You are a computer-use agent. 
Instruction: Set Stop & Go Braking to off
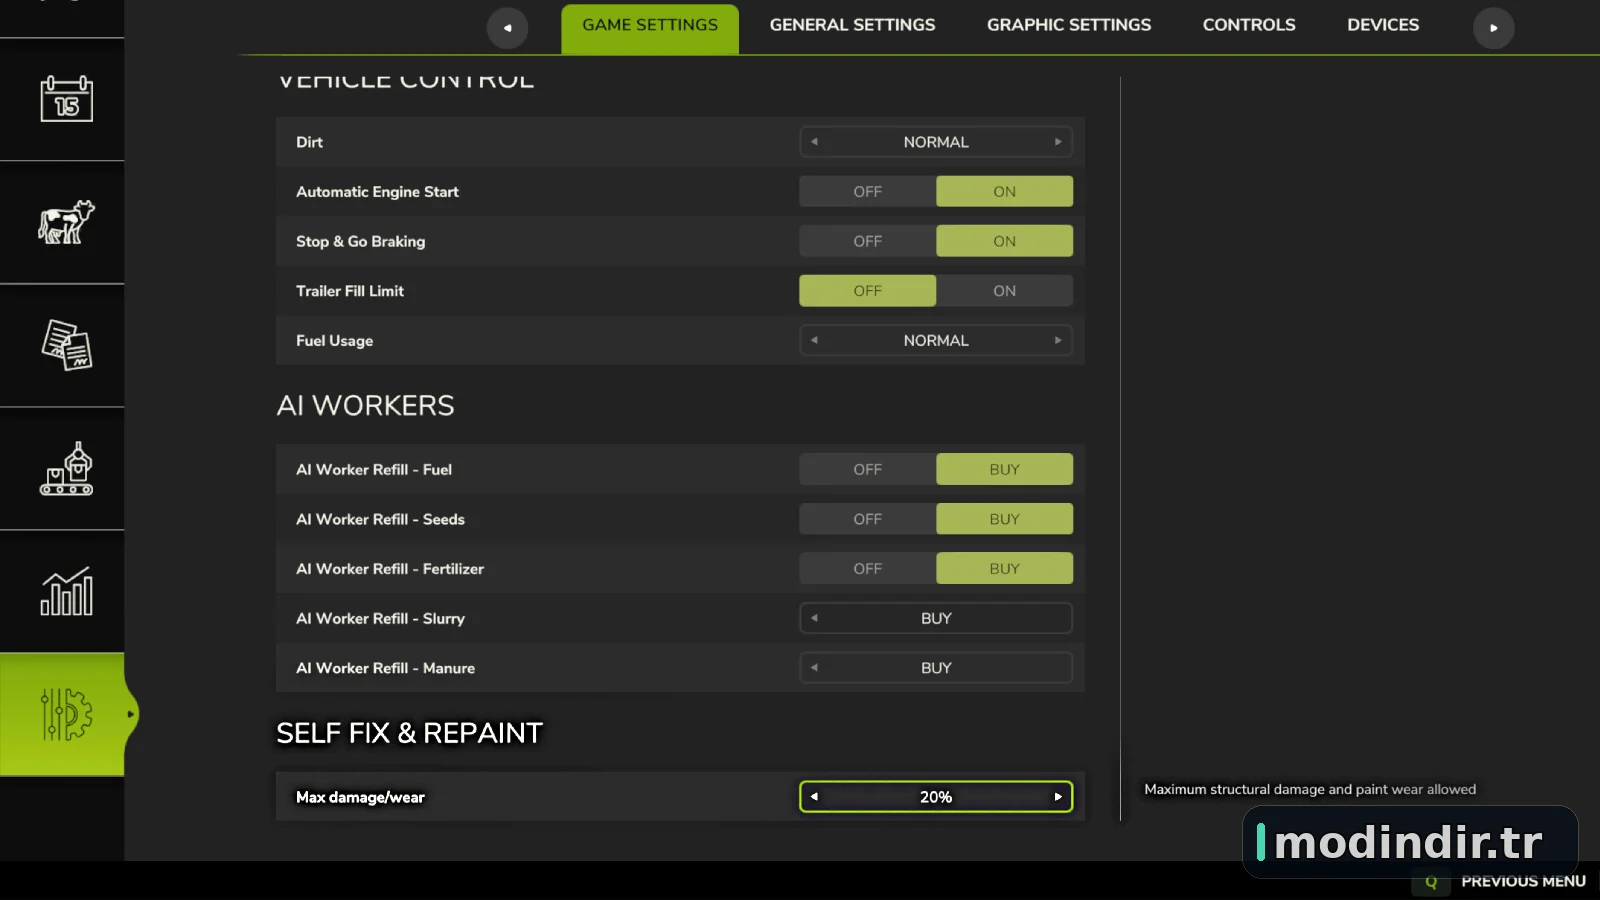tap(867, 241)
